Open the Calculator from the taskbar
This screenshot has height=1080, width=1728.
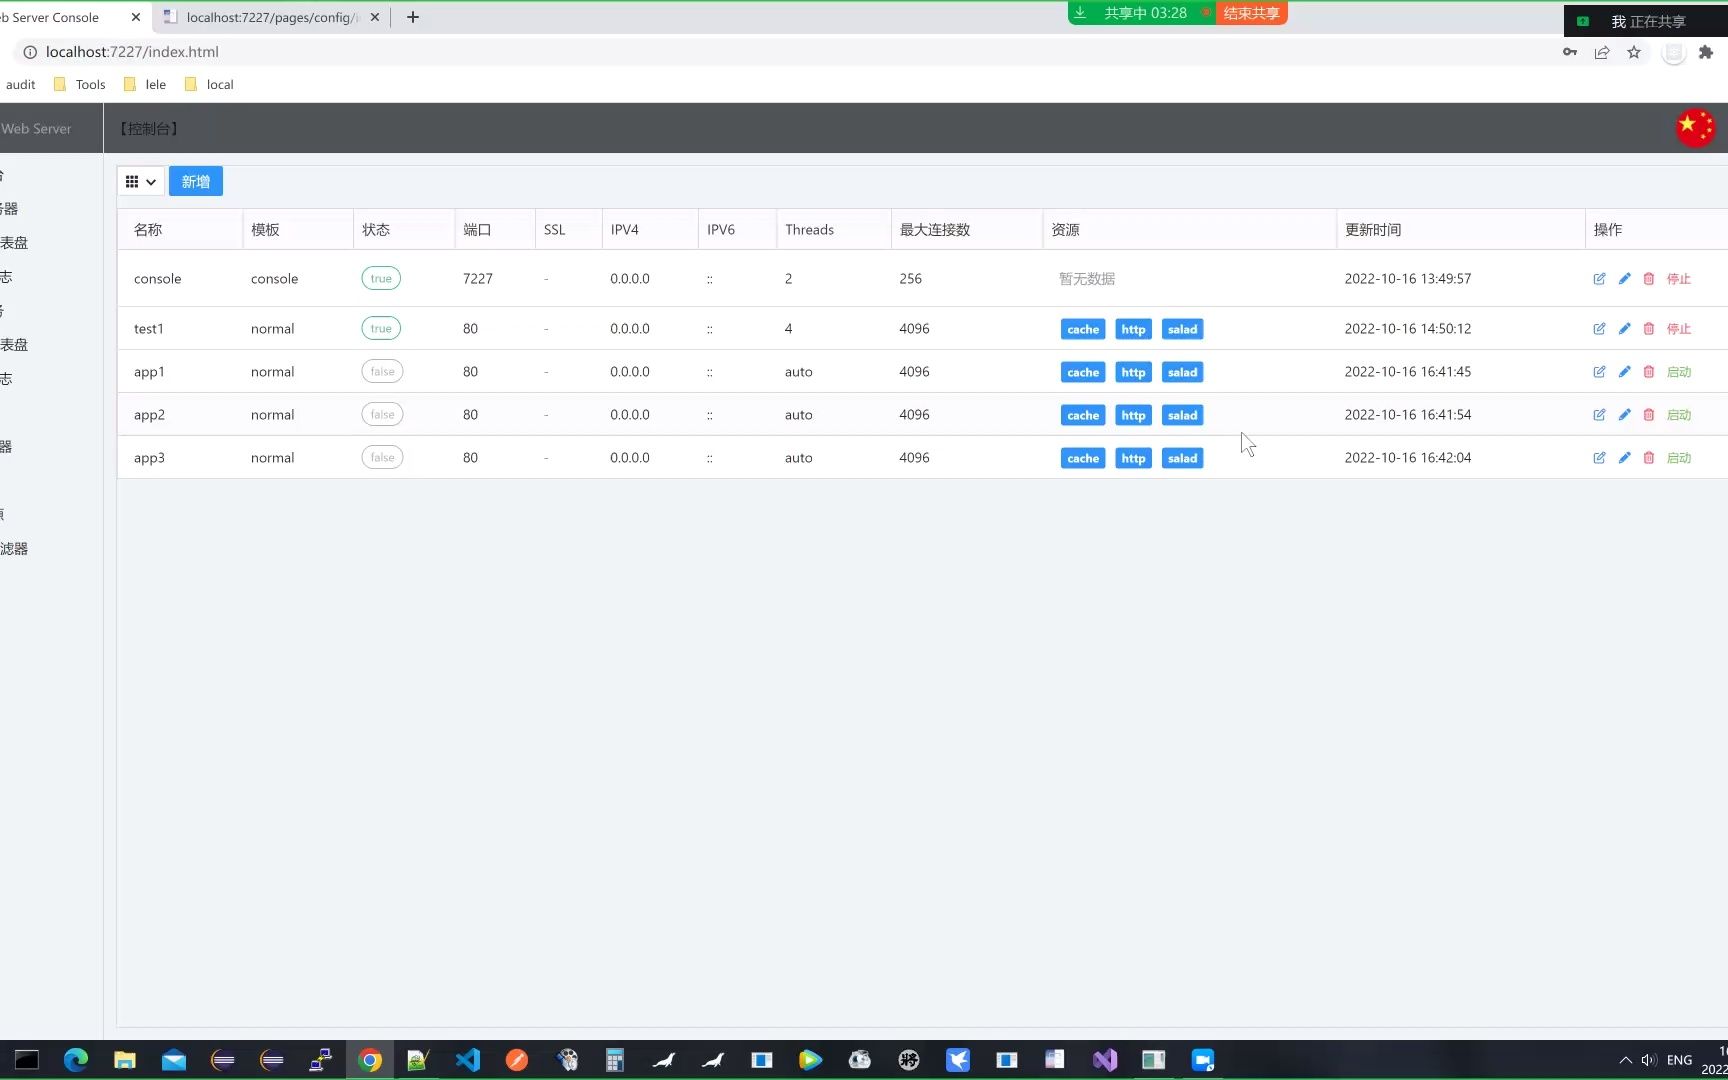pos(615,1060)
